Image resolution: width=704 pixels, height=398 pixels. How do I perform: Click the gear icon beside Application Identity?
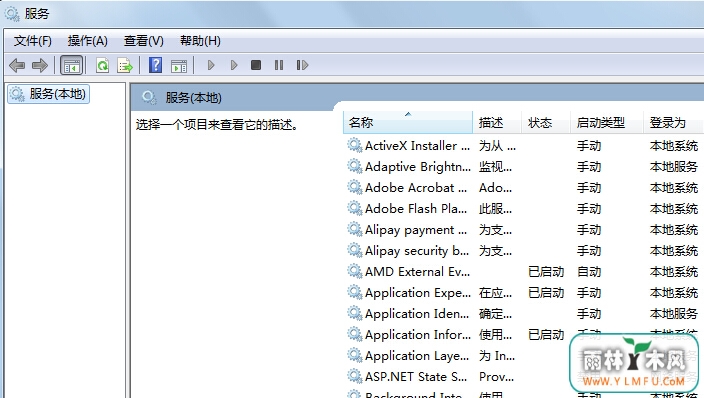355,313
